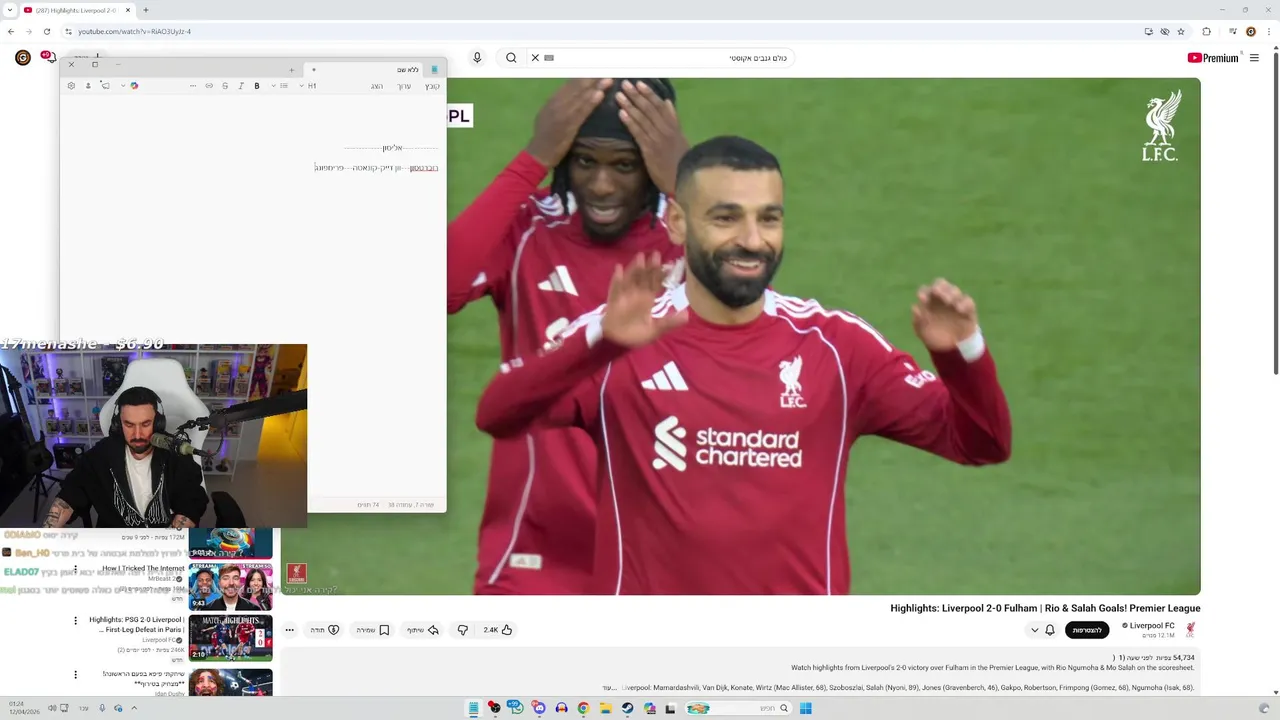
Task: Open options menu for How I Tricked The Internet
Action: [75, 569]
